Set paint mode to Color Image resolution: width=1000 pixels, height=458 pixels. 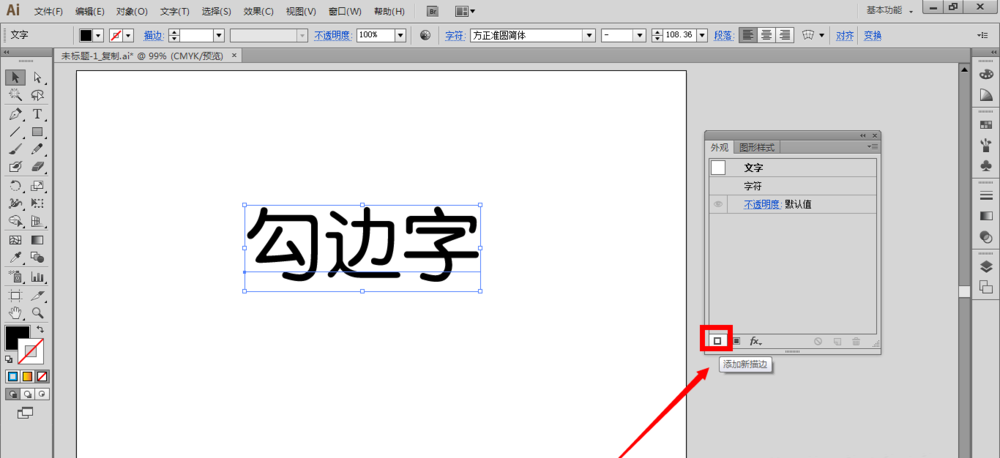(12, 376)
